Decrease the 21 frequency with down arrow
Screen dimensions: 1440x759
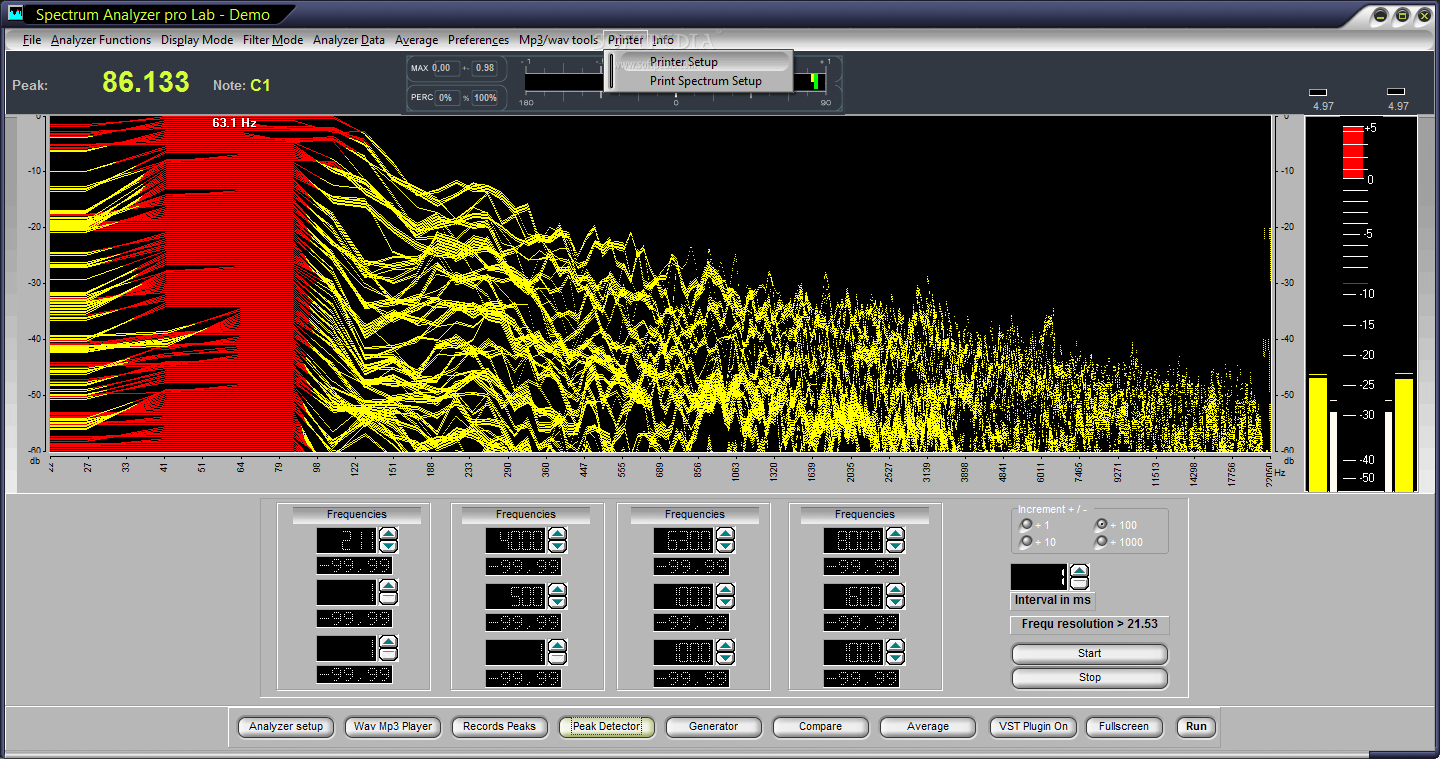389,547
